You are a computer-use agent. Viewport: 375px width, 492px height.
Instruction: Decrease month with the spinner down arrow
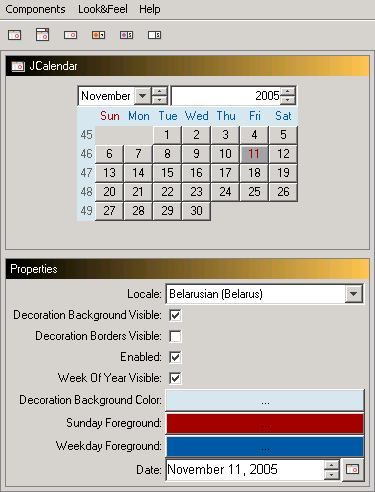tap(159, 100)
